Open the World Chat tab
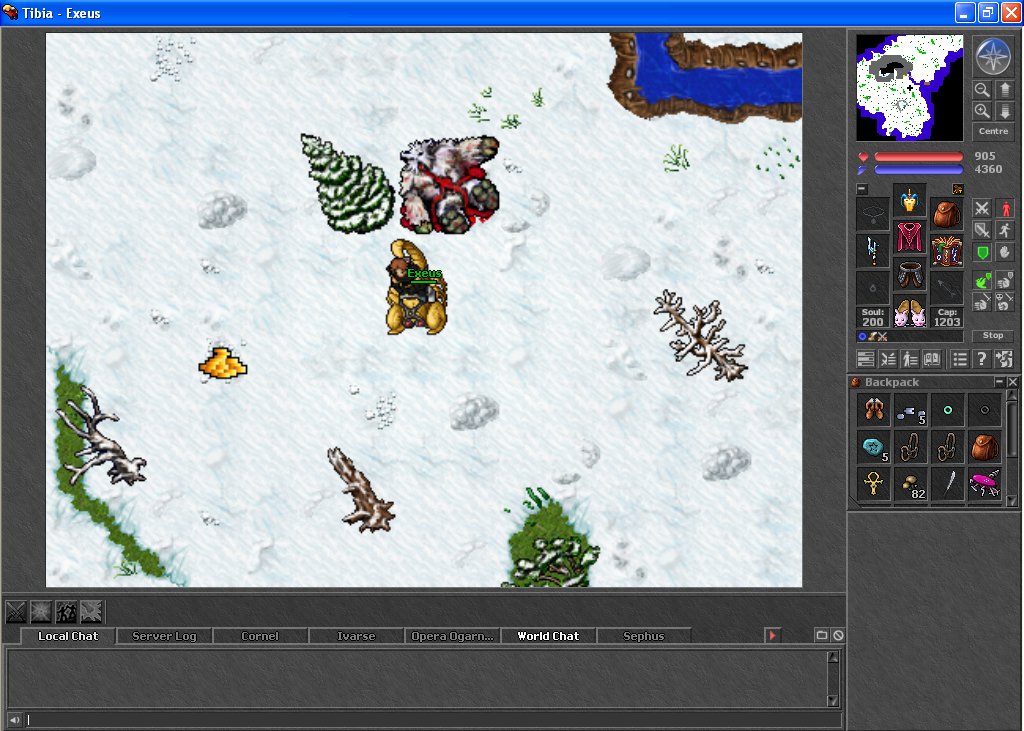This screenshot has height=731, width=1024. pyautogui.click(x=548, y=636)
